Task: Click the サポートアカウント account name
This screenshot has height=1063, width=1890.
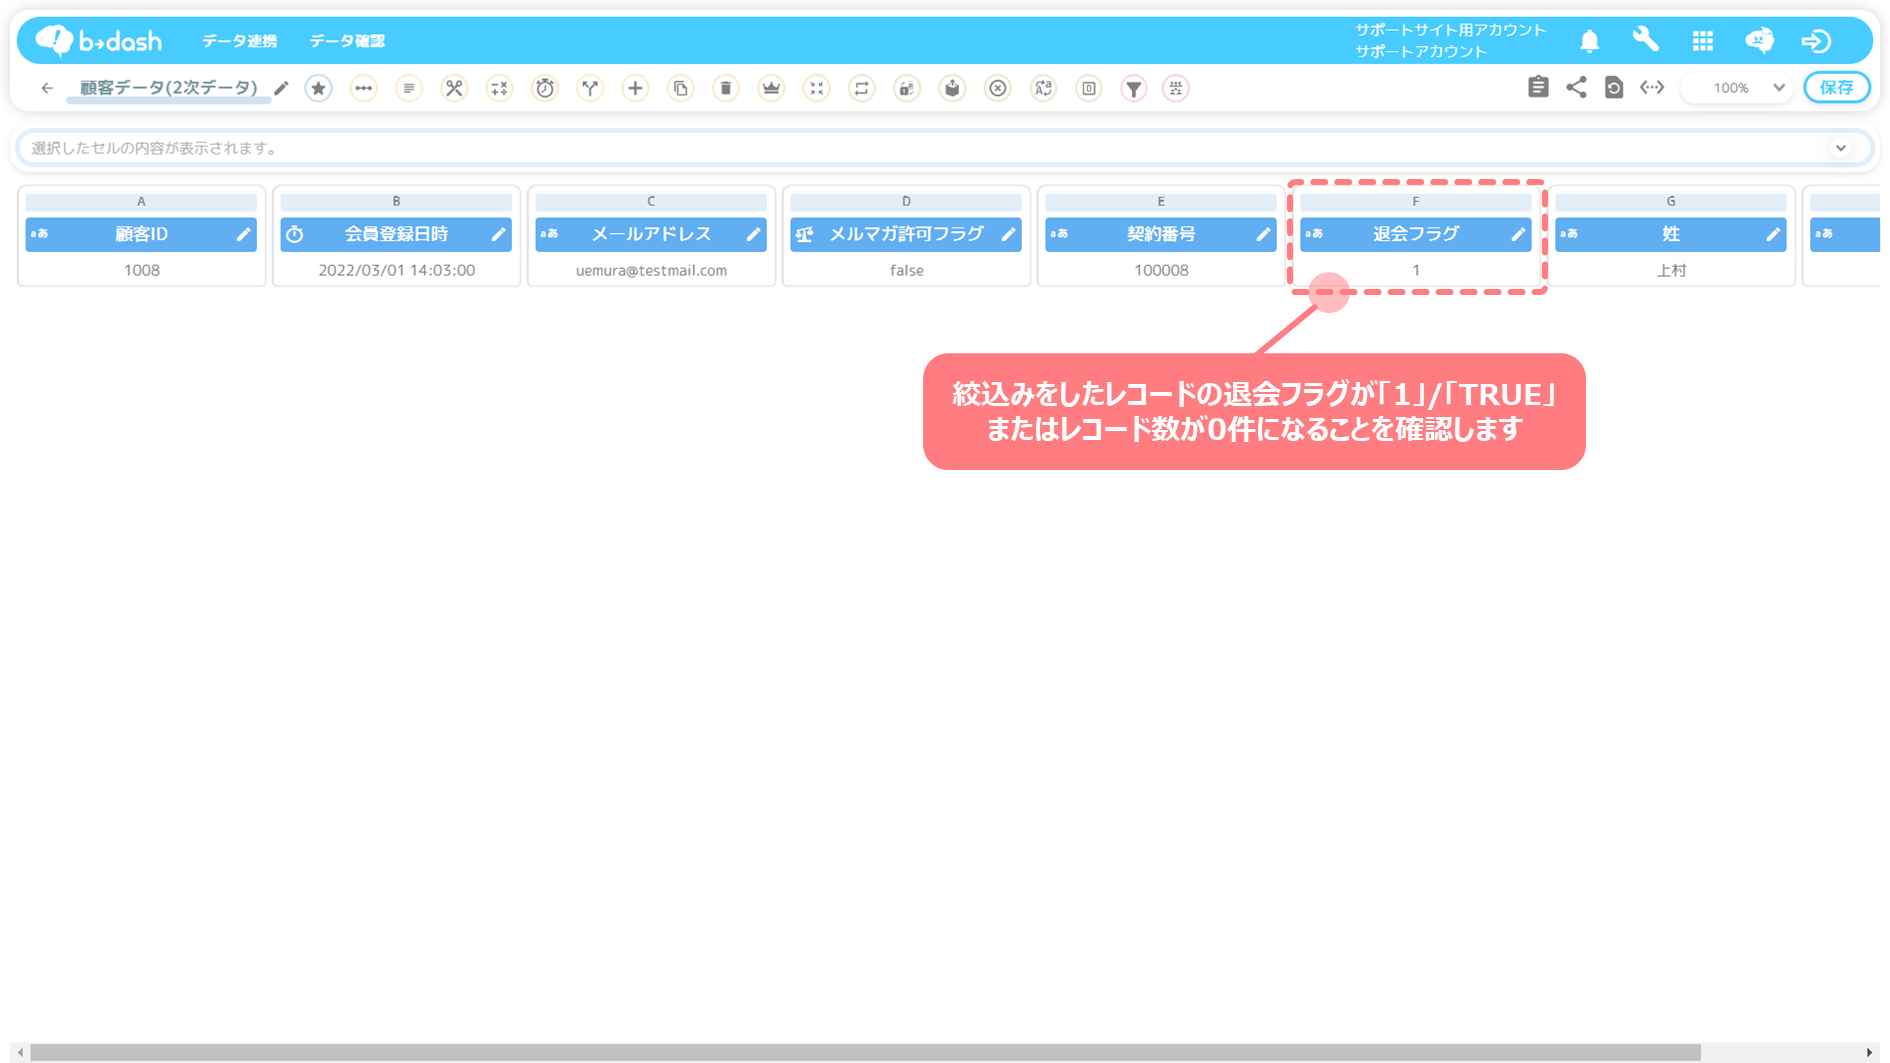Action: coord(1421,51)
